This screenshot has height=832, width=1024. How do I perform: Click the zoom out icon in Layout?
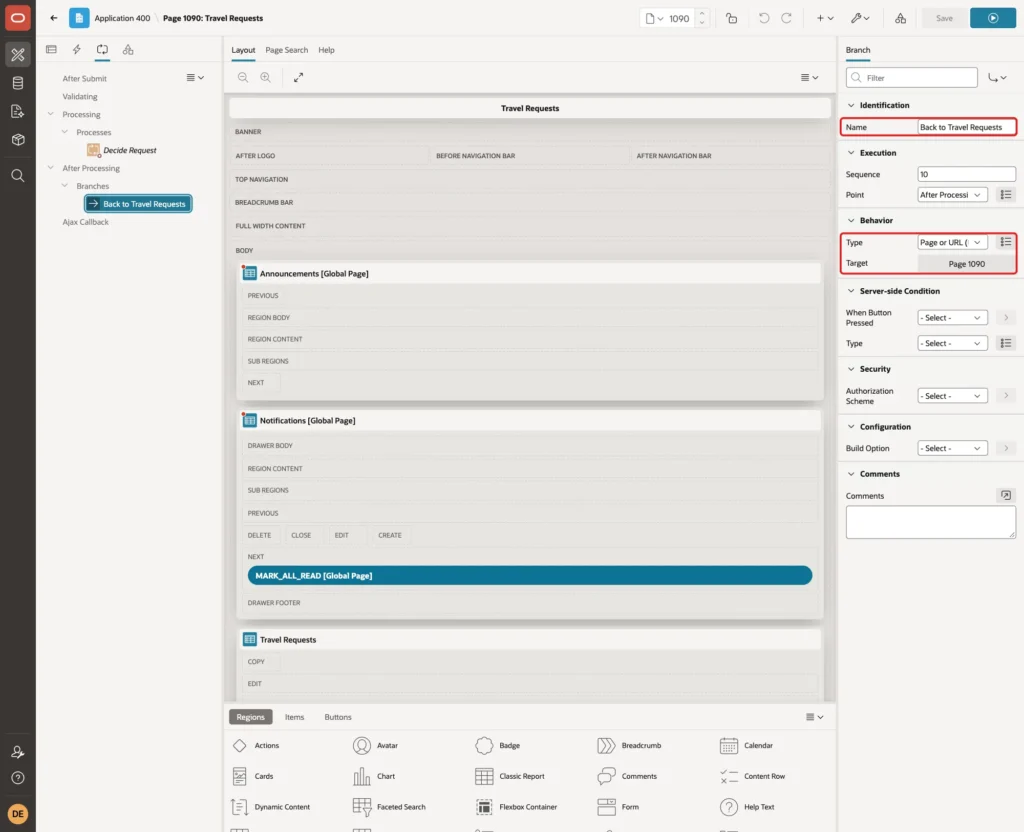pos(243,77)
